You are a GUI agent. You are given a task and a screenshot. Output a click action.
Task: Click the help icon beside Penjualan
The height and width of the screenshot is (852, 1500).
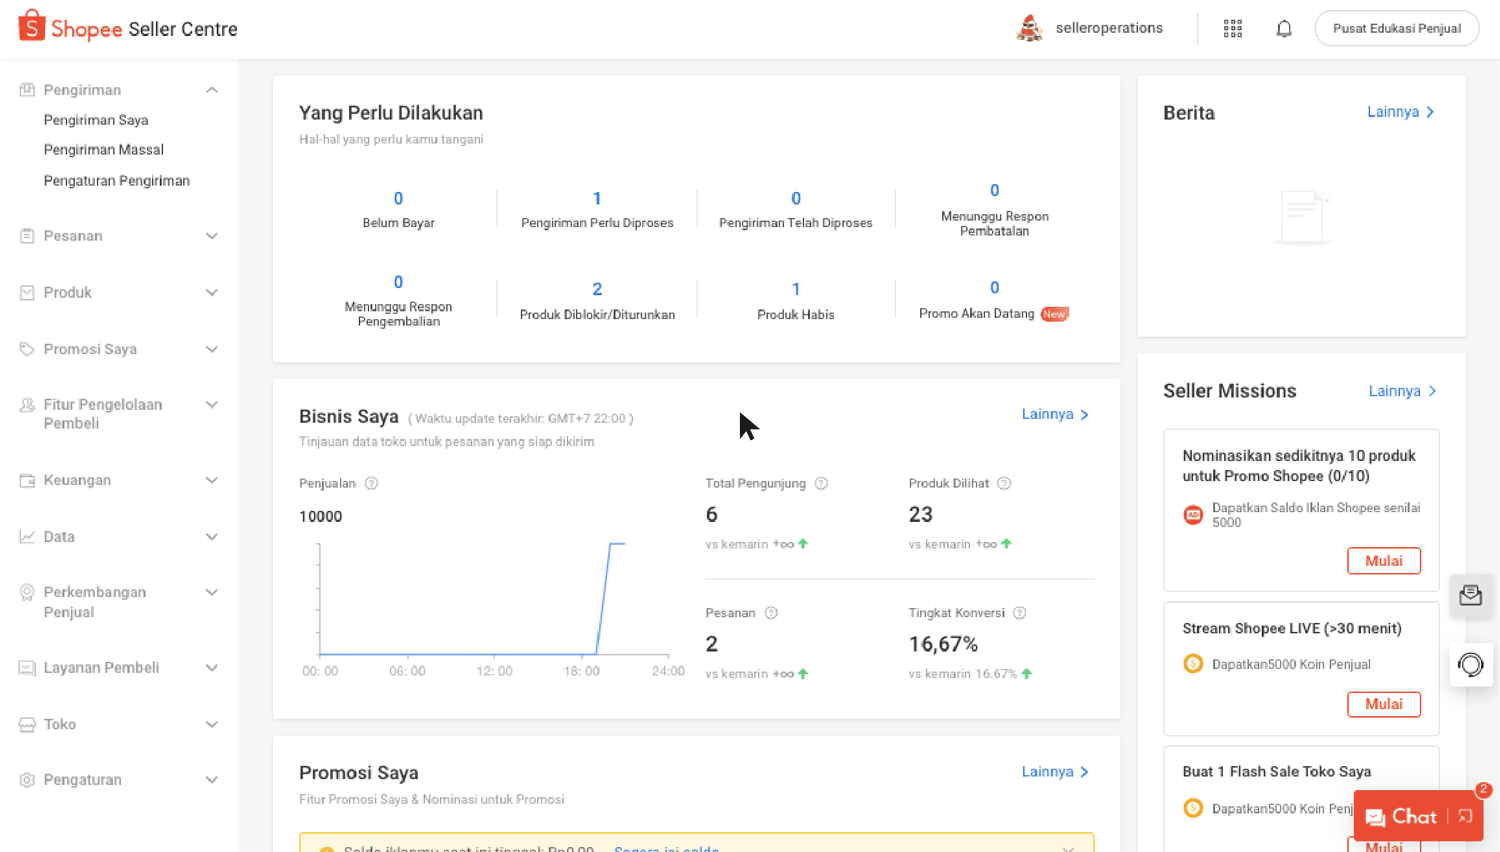[x=371, y=484]
